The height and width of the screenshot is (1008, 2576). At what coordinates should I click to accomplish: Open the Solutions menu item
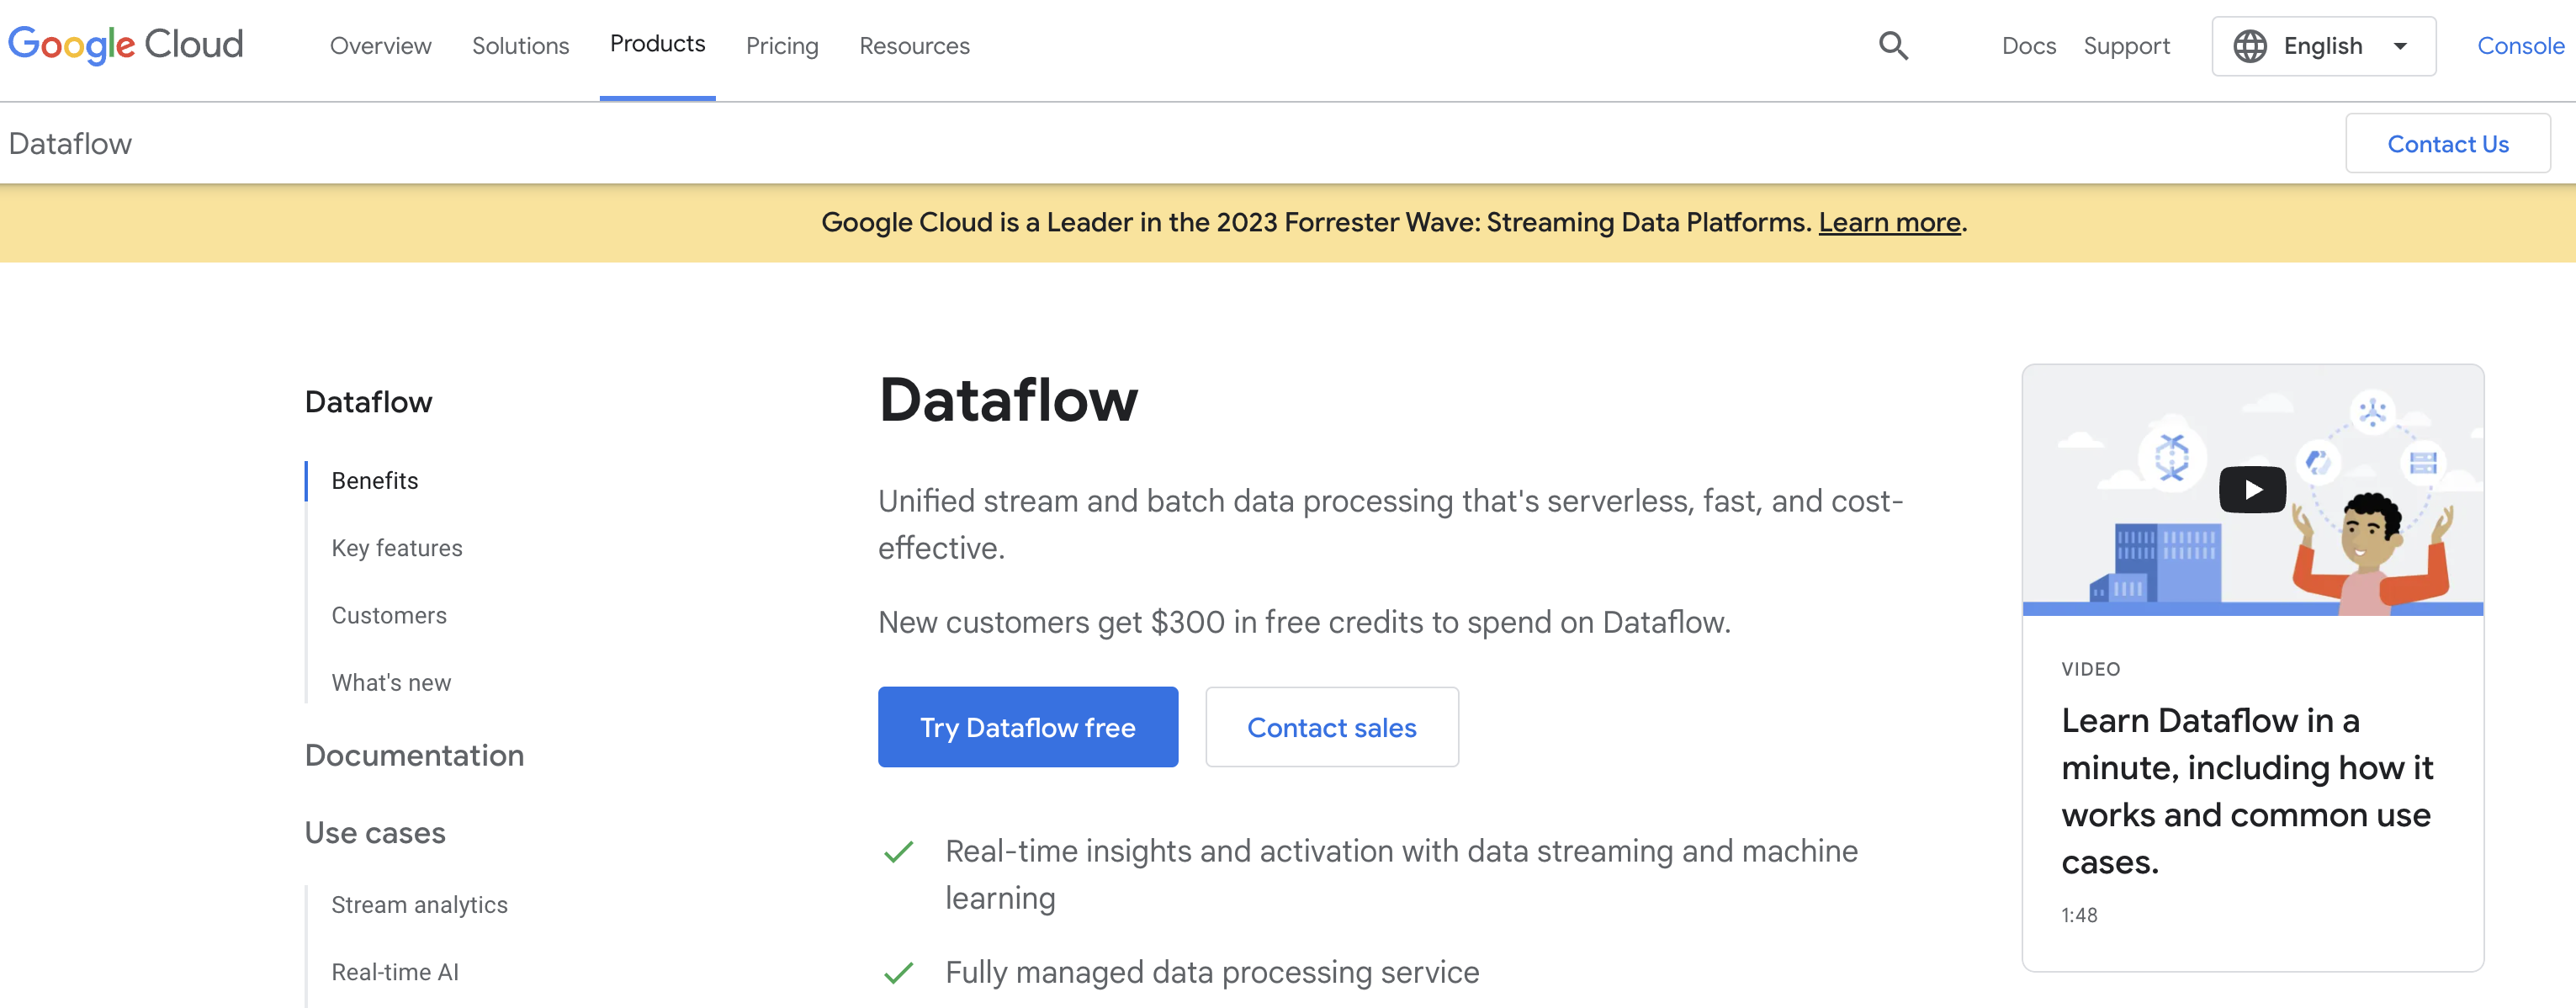click(520, 46)
